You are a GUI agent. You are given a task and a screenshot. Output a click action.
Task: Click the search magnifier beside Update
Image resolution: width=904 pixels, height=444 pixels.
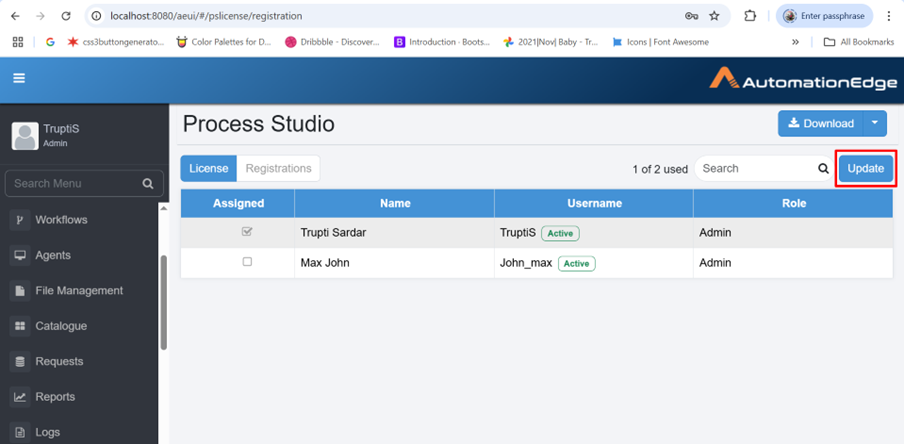[x=823, y=168]
